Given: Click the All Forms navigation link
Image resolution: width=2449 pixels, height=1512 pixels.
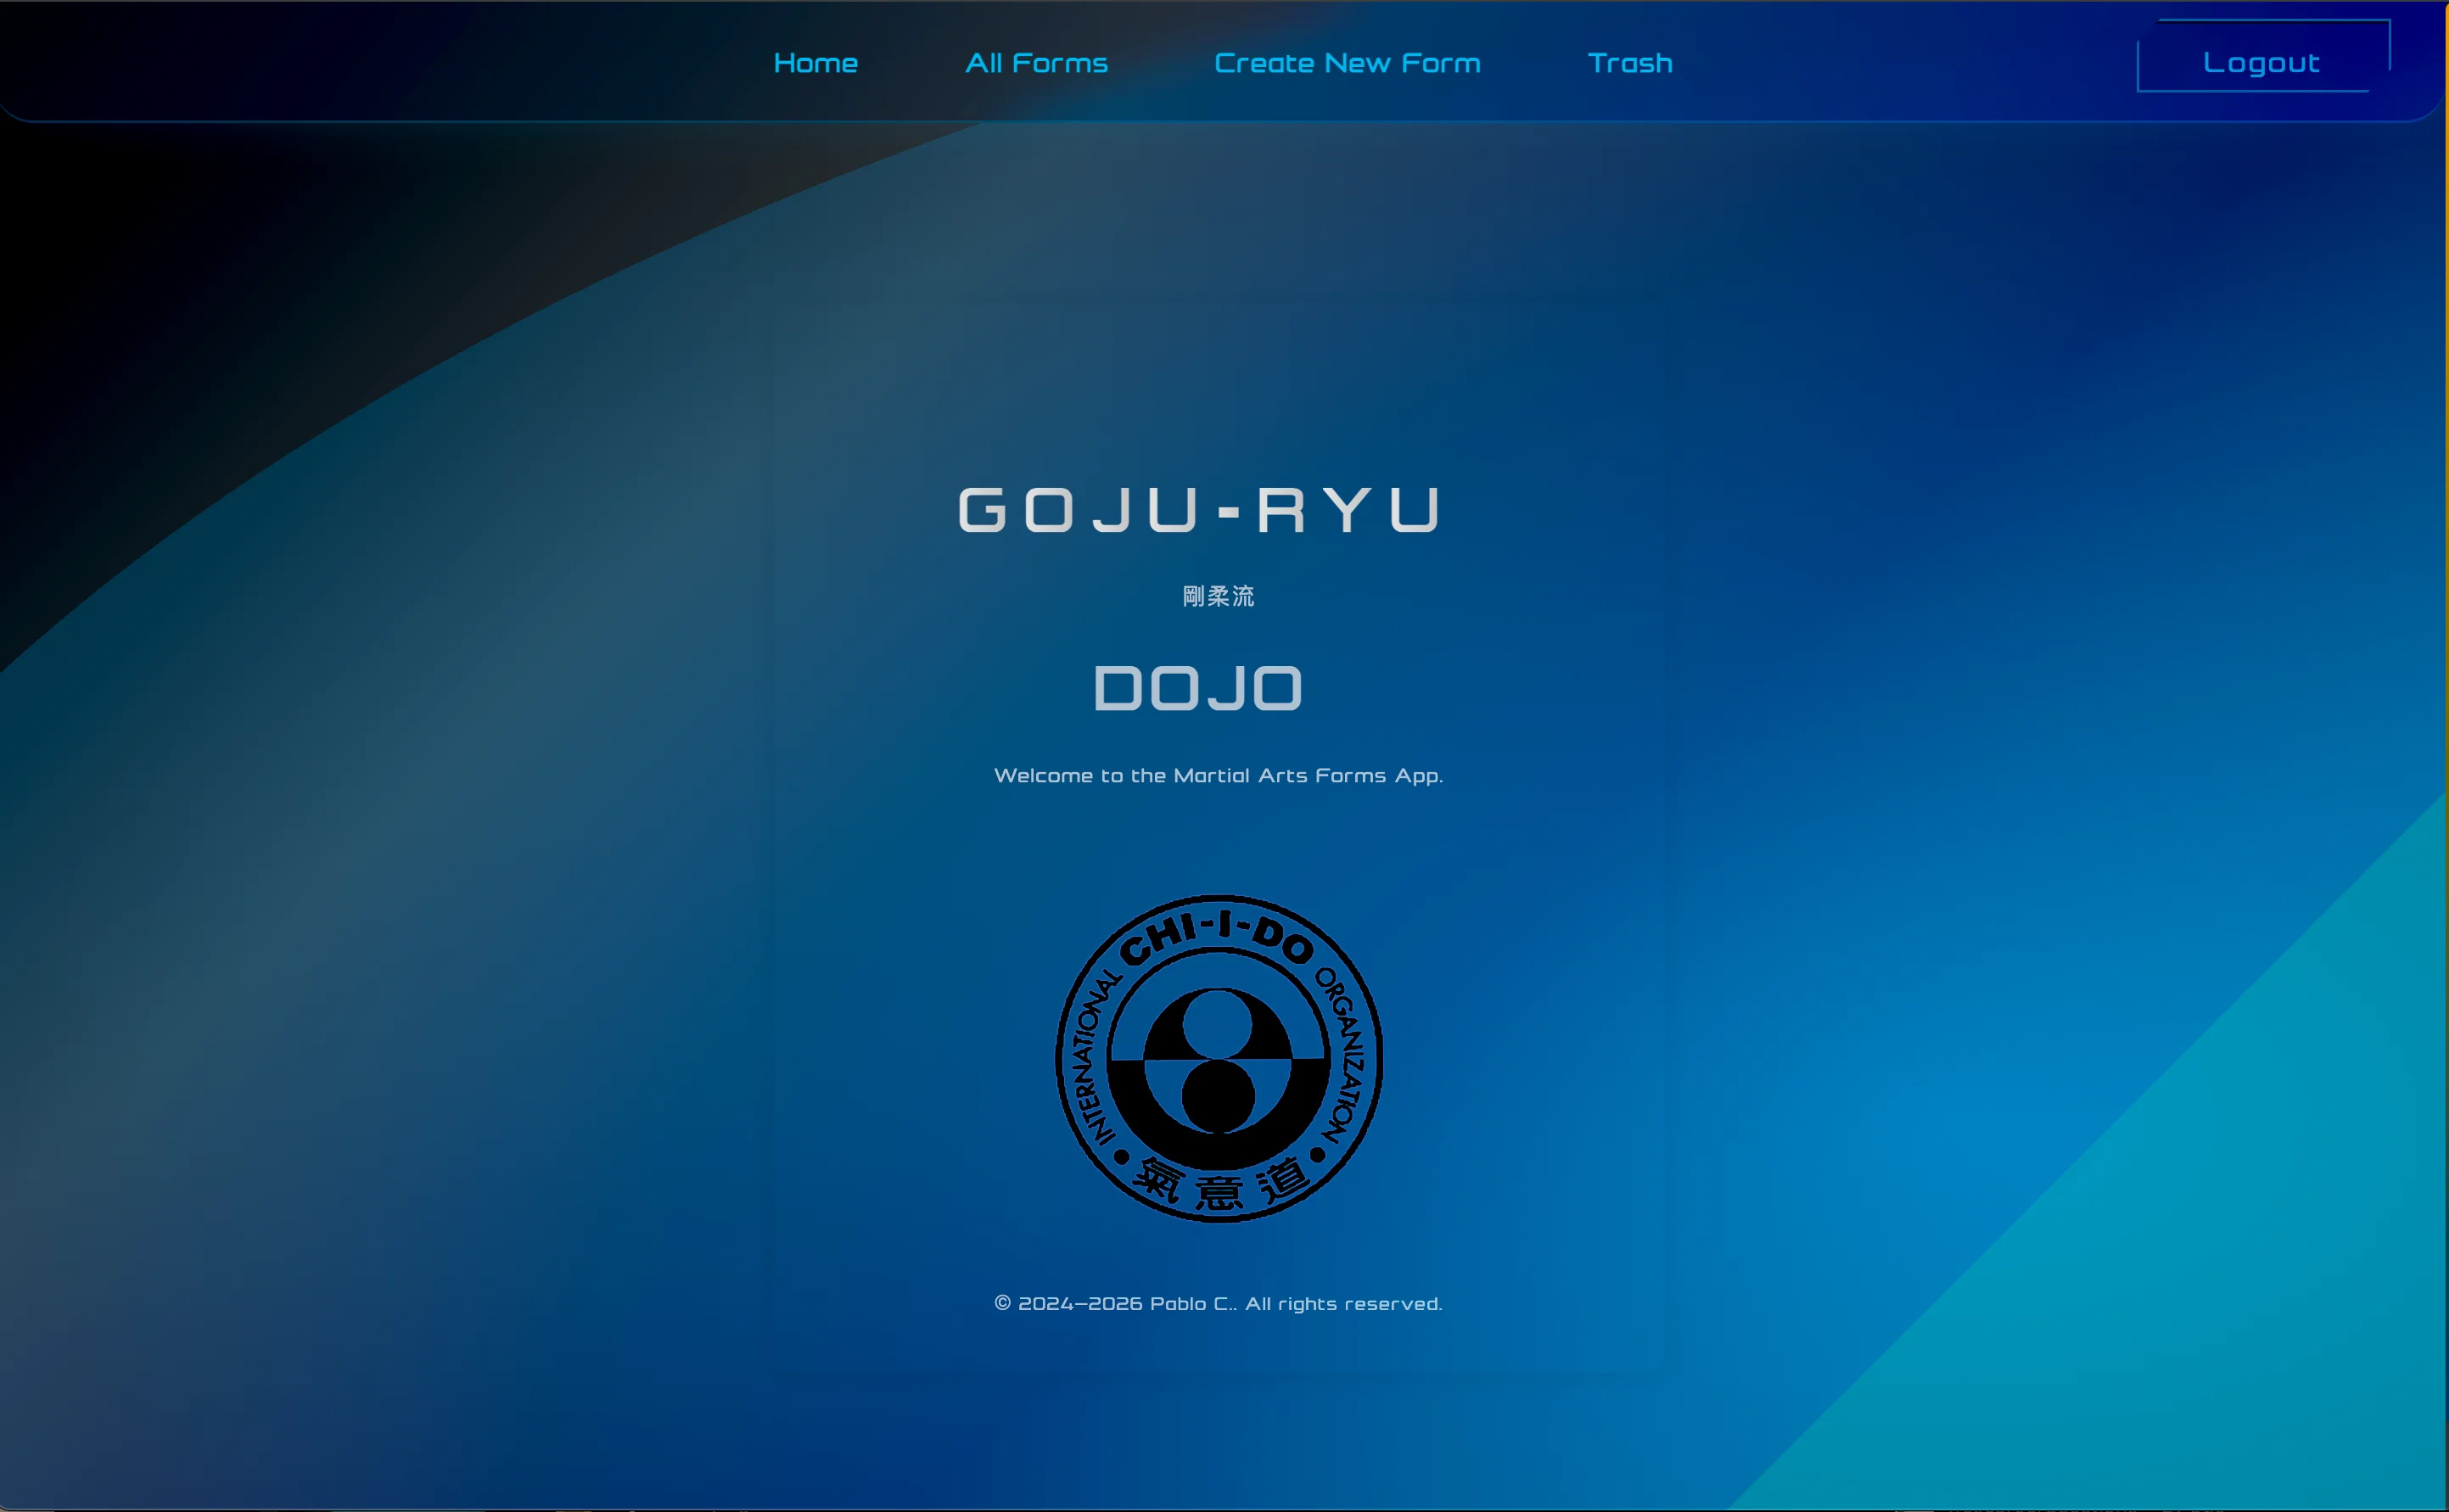Looking at the screenshot, I should [x=1037, y=63].
